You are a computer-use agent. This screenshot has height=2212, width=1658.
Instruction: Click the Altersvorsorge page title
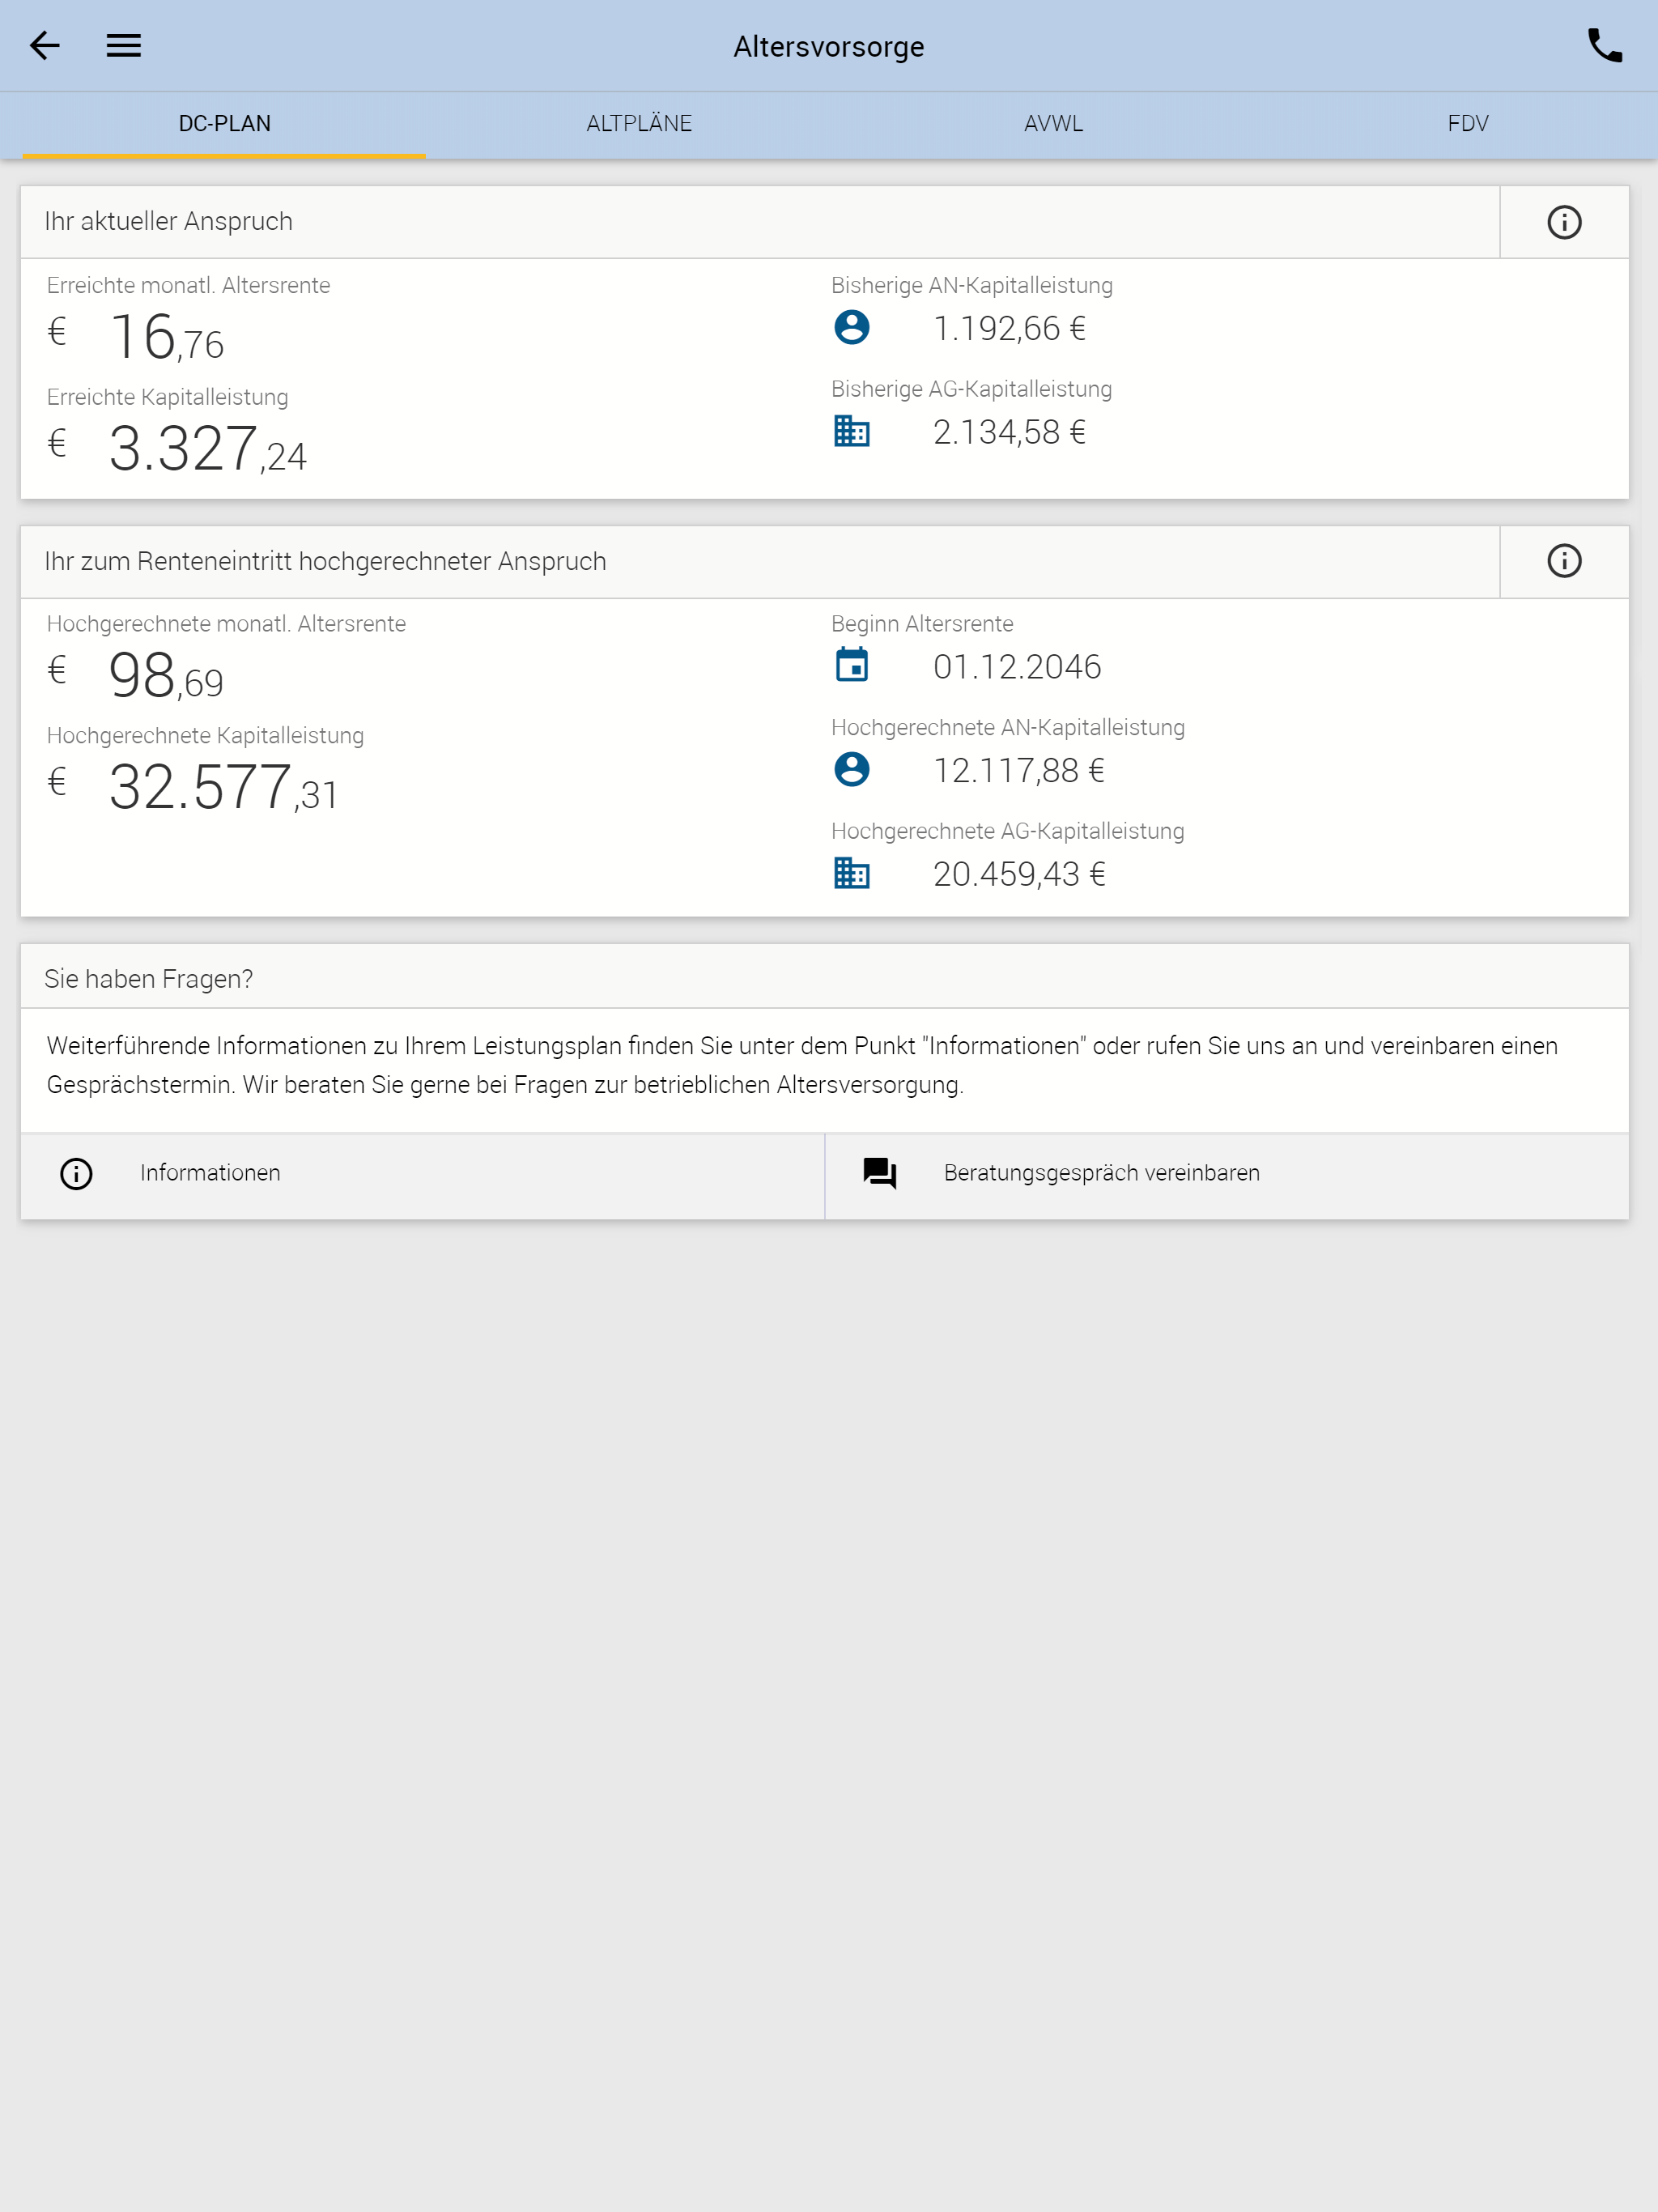pos(829,46)
